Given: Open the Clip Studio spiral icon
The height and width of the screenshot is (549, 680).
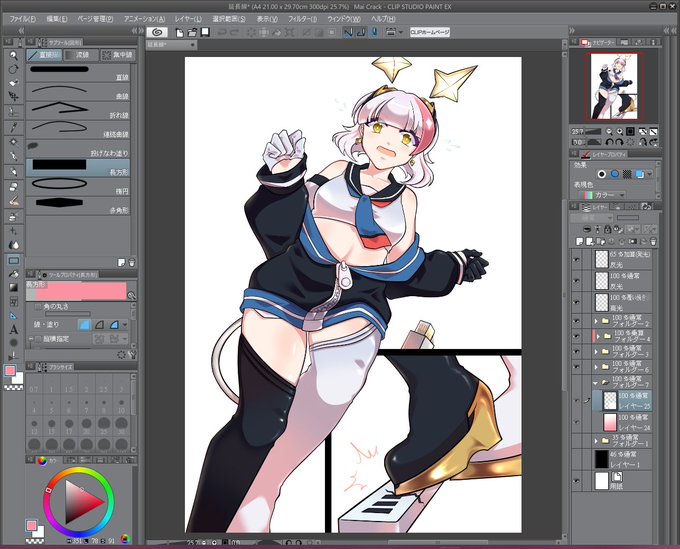Looking at the screenshot, I should coord(157,32).
